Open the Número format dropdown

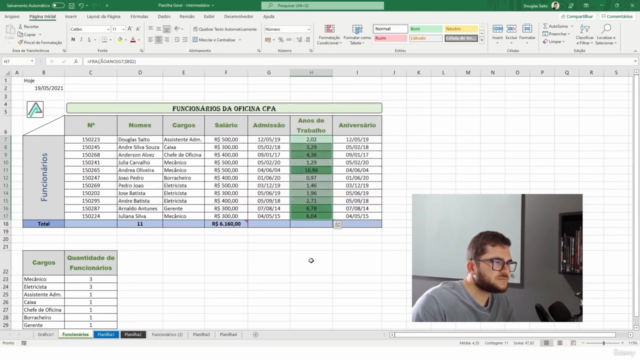308,29
